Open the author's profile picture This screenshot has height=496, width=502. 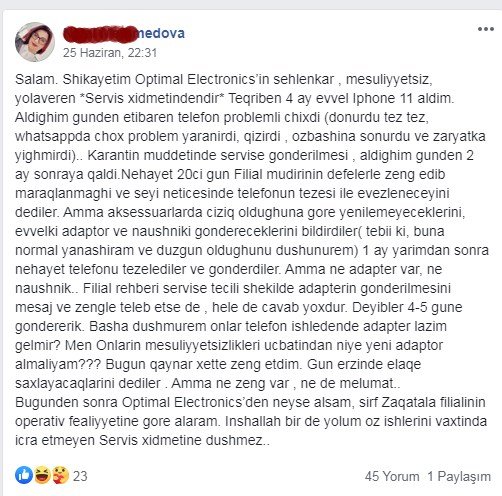point(35,42)
